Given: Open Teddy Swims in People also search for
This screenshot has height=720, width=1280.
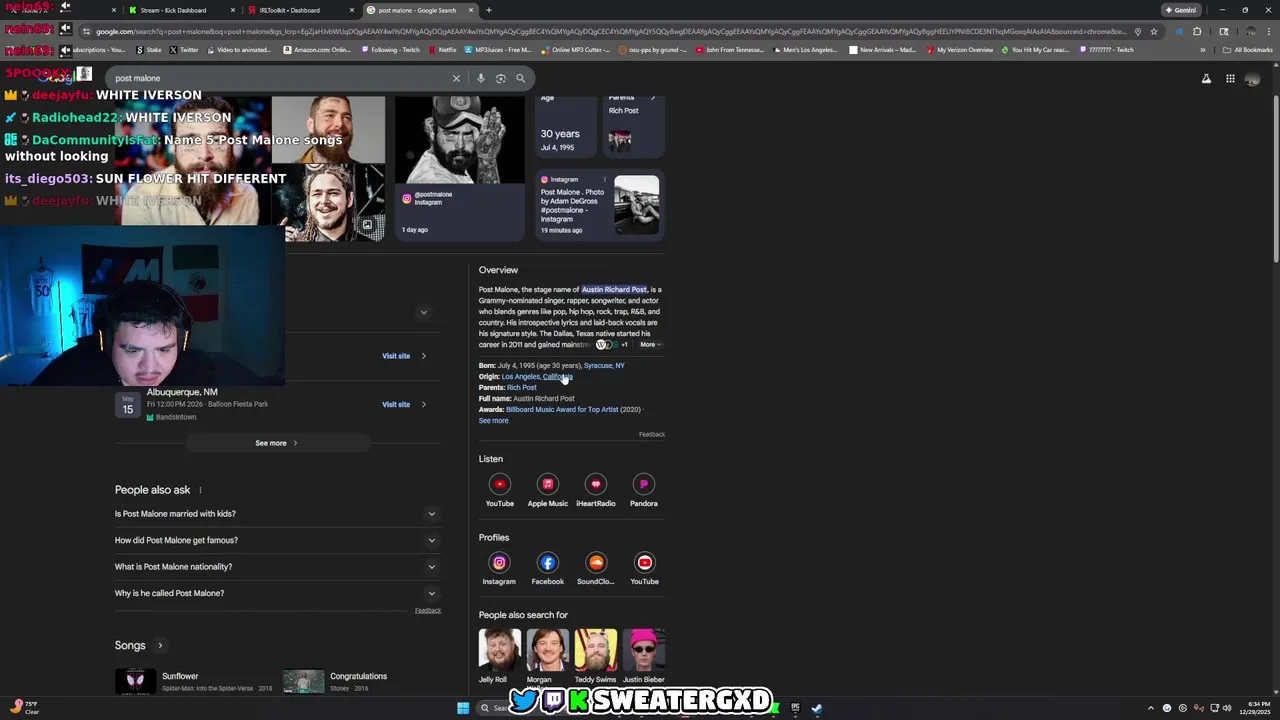Looking at the screenshot, I should [x=596, y=656].
